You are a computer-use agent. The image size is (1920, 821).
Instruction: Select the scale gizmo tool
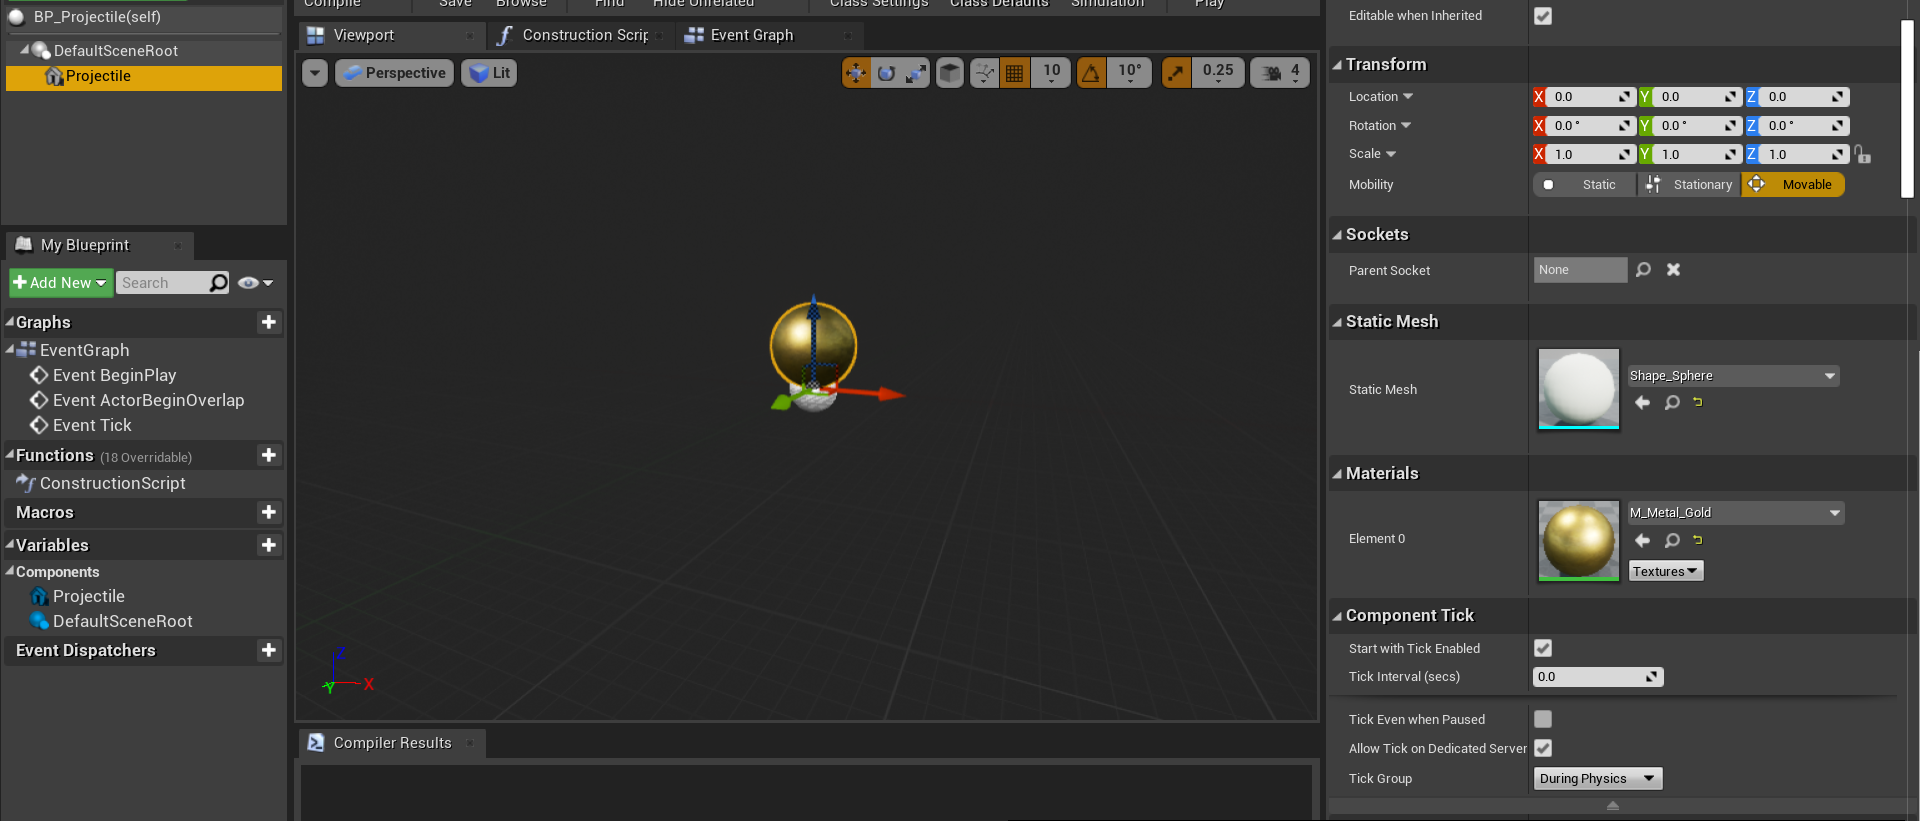916,73
